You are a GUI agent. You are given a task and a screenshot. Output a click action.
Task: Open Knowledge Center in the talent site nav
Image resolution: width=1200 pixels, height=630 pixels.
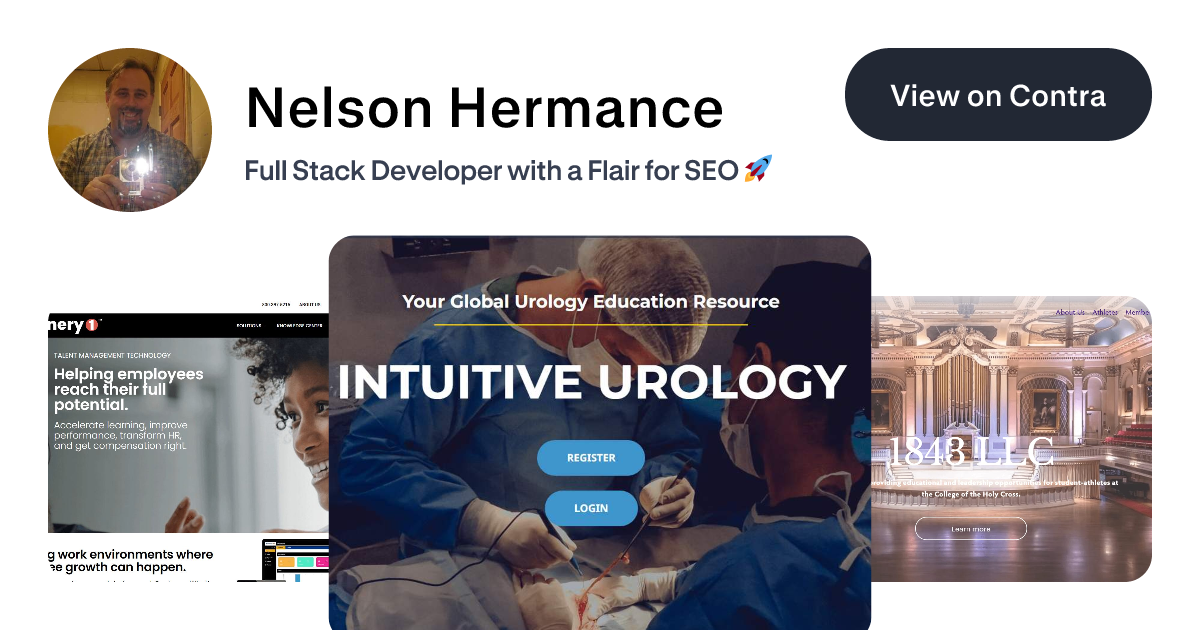[297, 326]
